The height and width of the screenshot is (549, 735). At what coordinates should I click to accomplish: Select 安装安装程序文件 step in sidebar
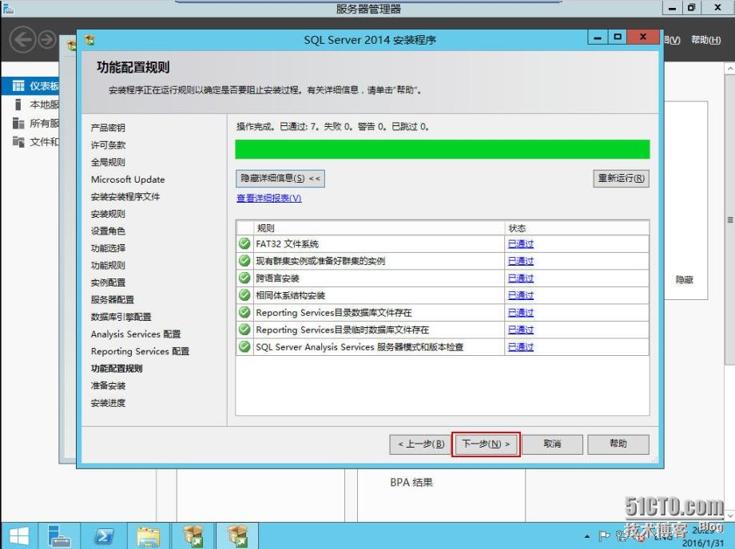[x=125, y=197]
